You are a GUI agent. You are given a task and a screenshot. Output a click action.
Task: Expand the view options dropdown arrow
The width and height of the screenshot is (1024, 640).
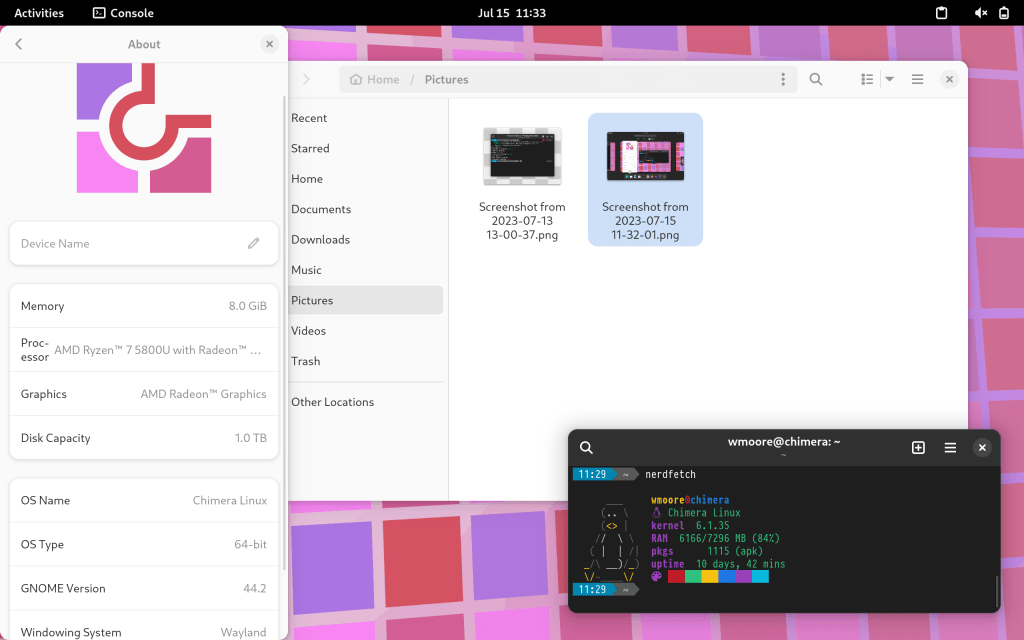coord(889,79)
